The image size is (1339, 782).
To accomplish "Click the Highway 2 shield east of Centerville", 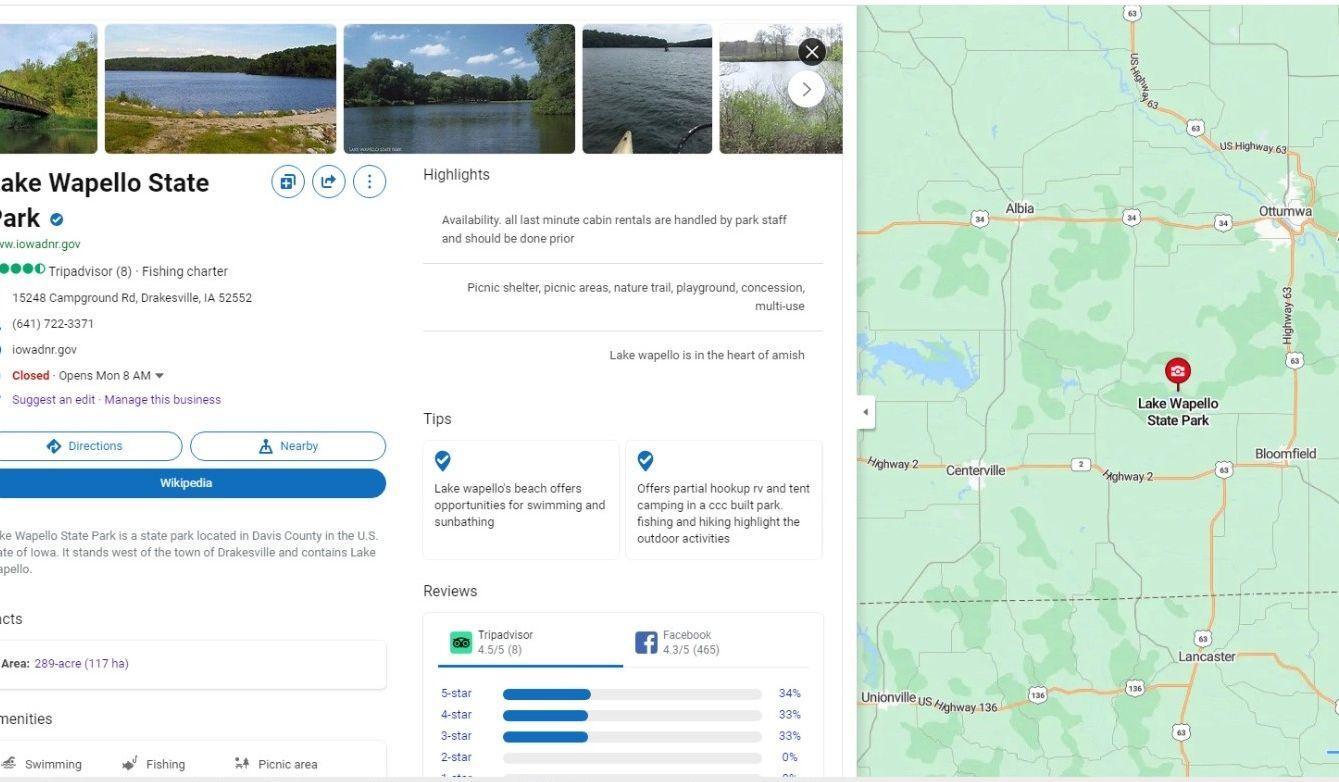I will coord(1081,464).
